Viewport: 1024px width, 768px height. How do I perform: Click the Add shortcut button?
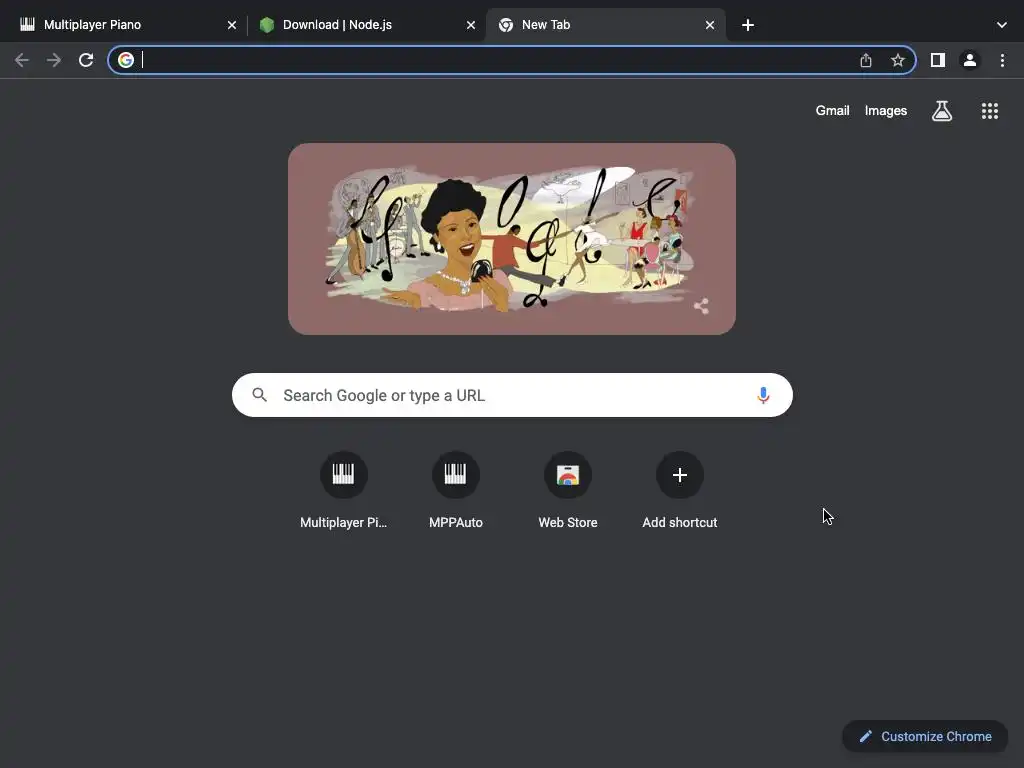tap(680, 490)
